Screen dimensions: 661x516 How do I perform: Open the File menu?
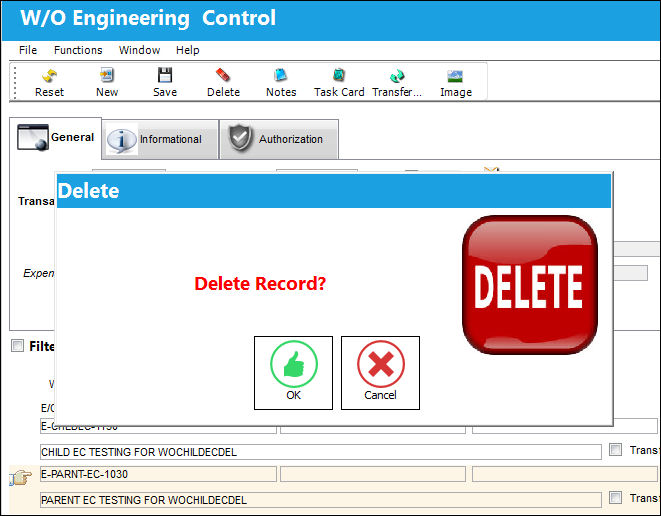[28, 50]
